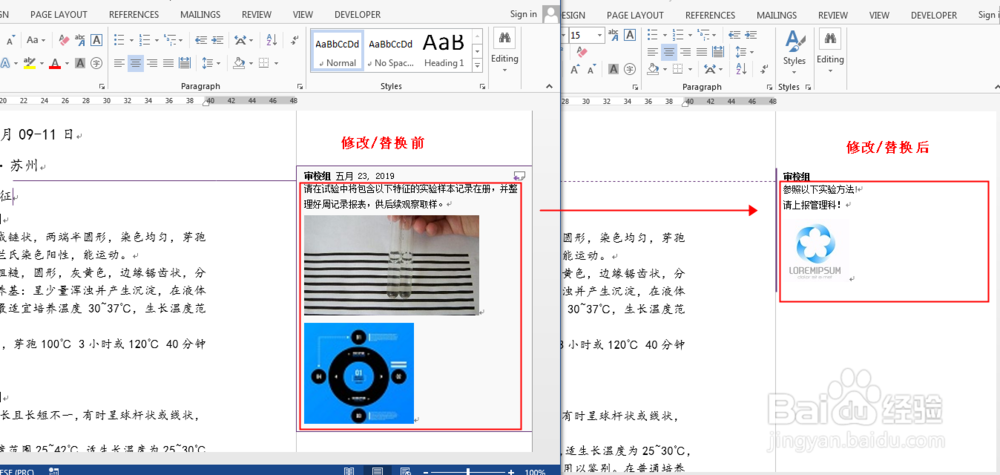This screenshot has height=475, width=1000.
Task: Click 100% zoom level in status bar
Action: click(x=535, y=472)
